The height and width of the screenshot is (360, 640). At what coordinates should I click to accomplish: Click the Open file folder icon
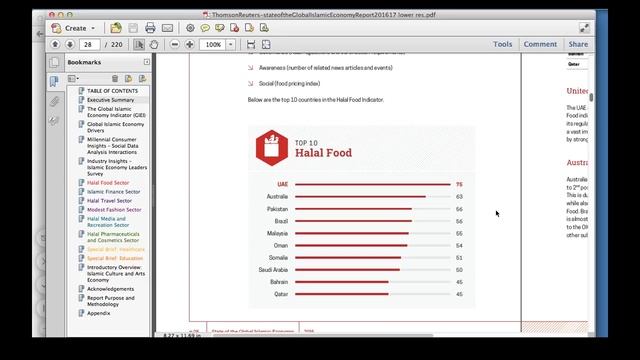click(x=116, y=28)
